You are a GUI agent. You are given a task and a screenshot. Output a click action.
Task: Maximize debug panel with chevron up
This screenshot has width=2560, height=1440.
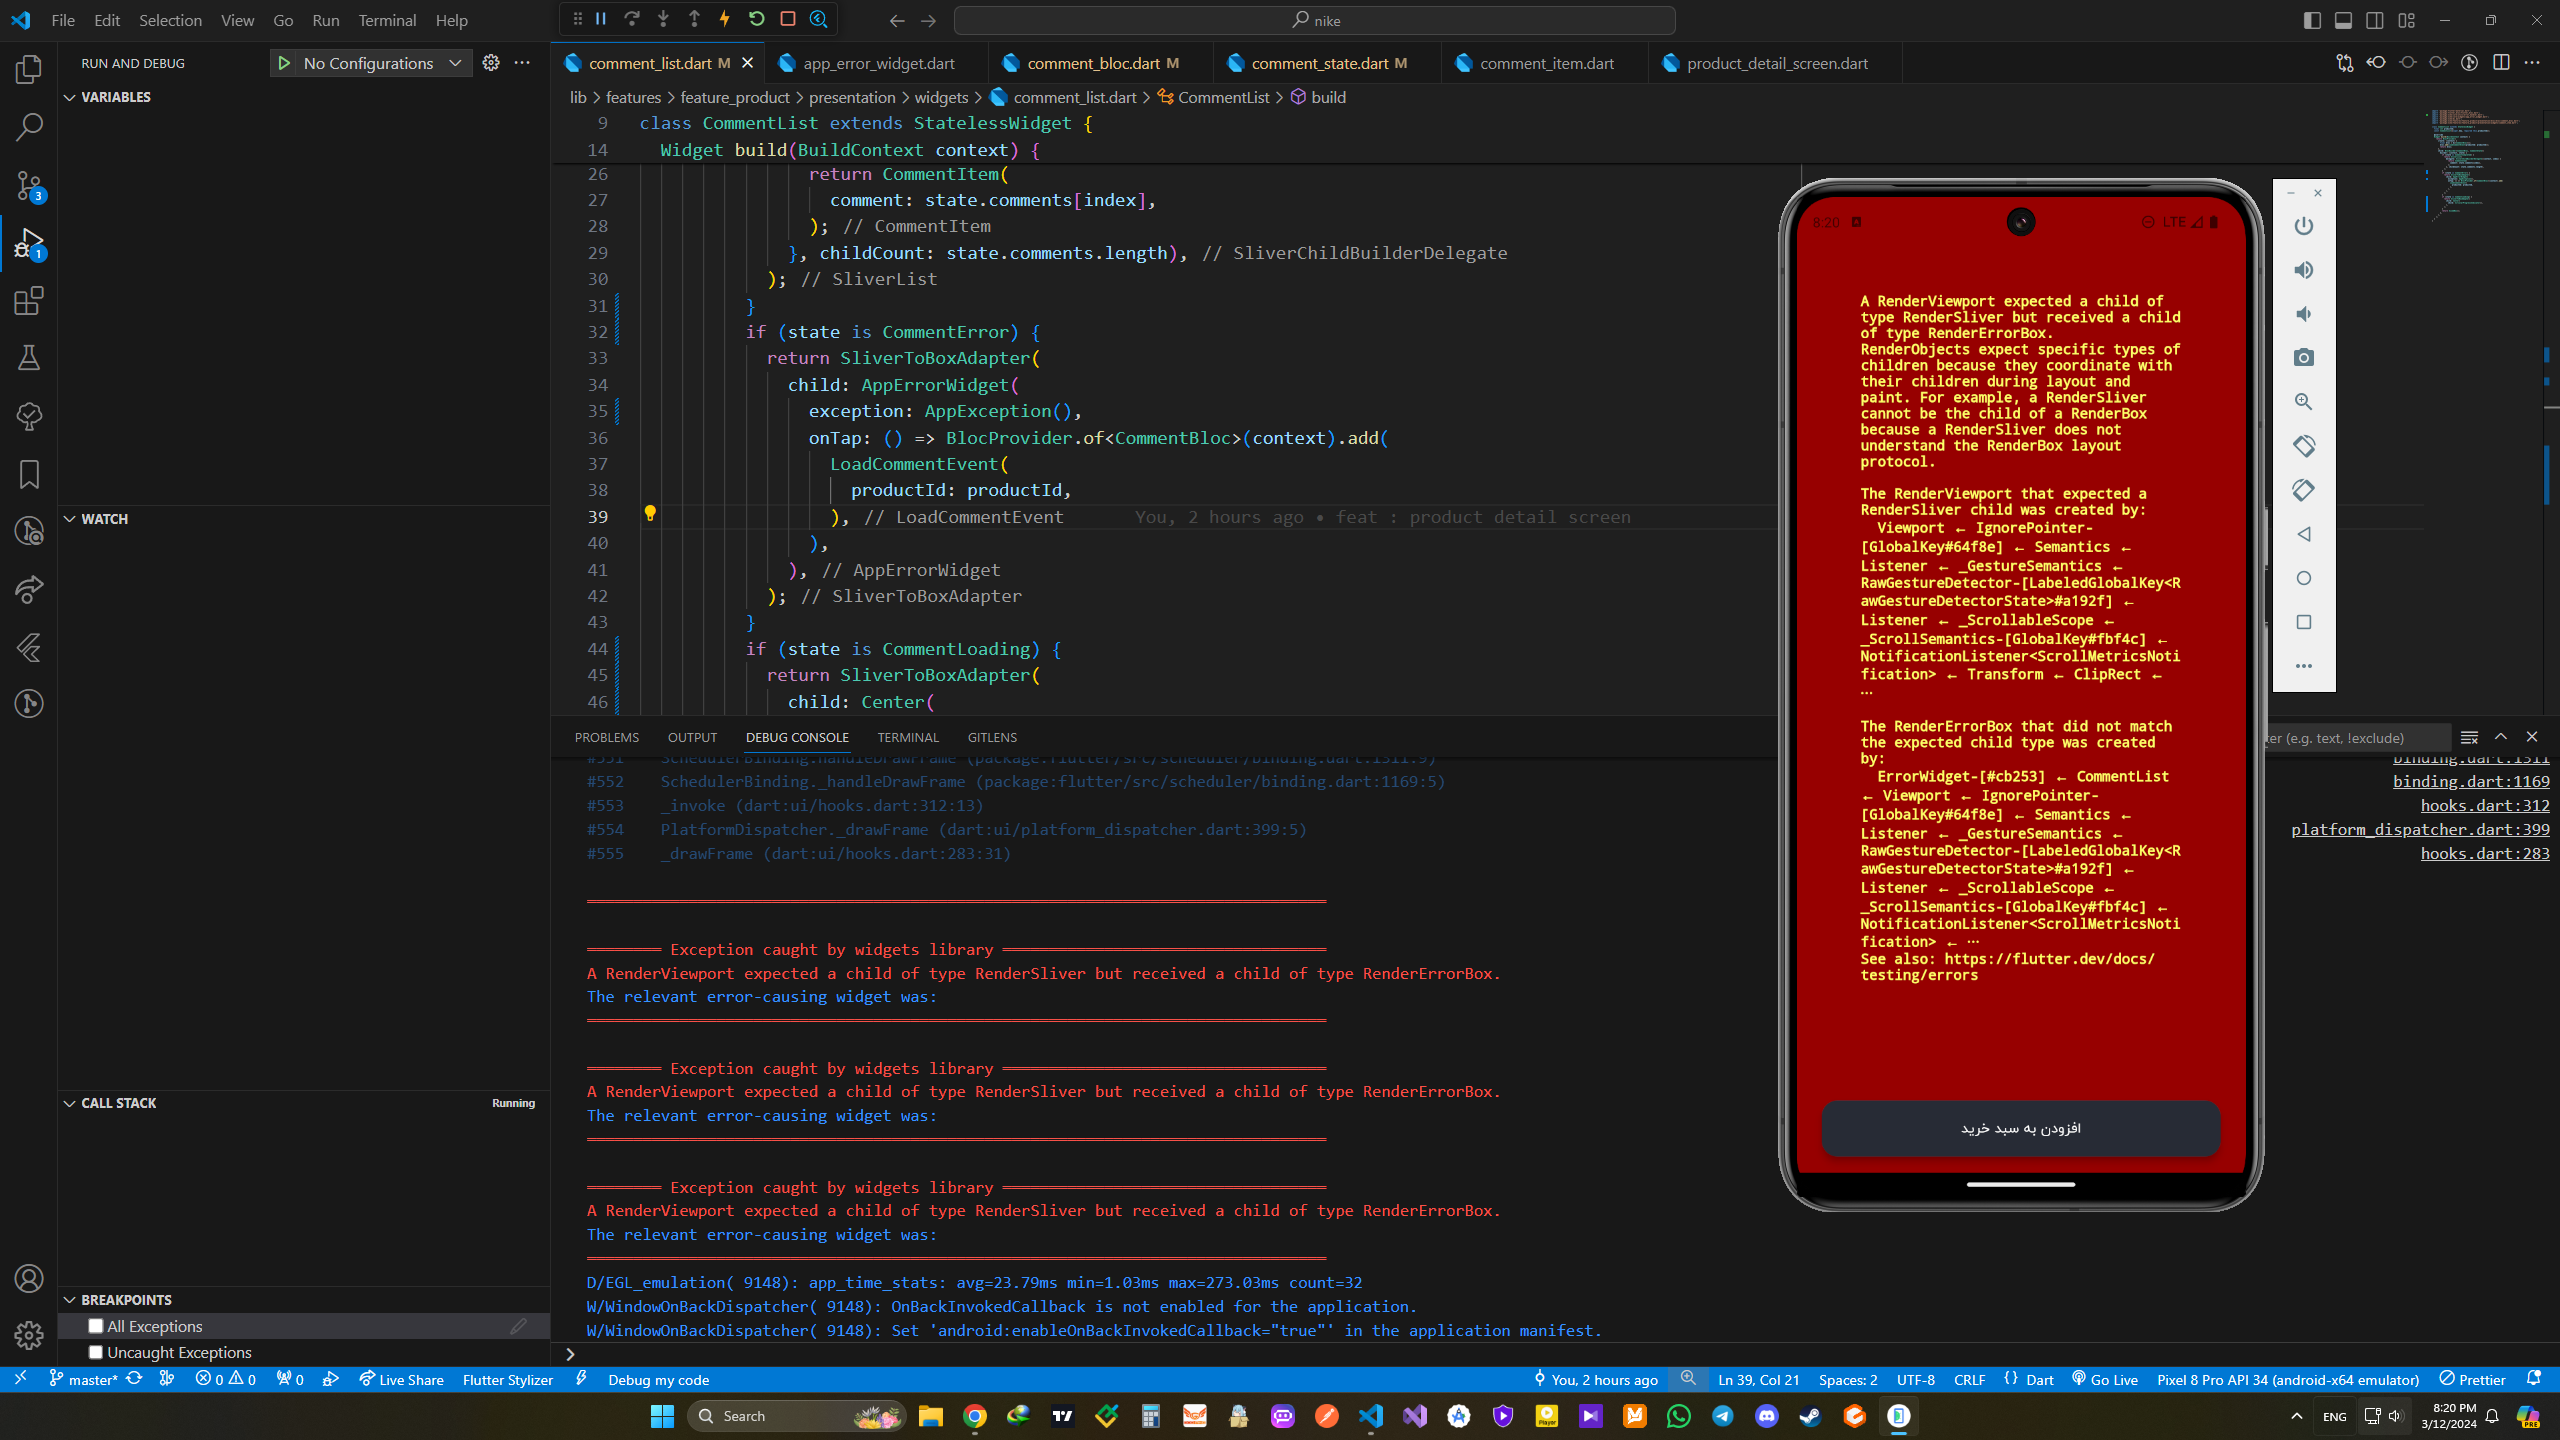2501,737
